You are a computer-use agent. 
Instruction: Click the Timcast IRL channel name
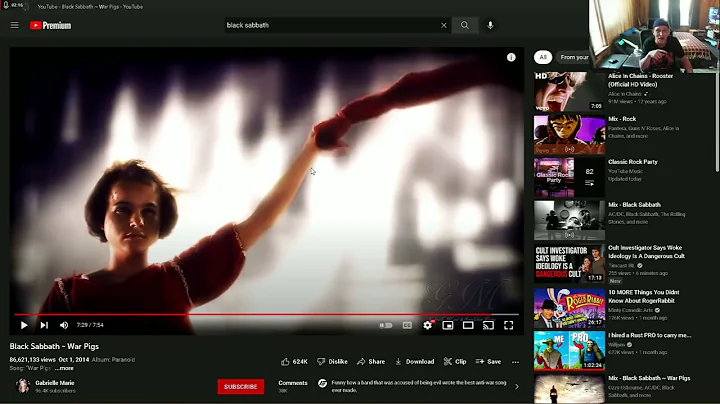[x=621, y=265]
